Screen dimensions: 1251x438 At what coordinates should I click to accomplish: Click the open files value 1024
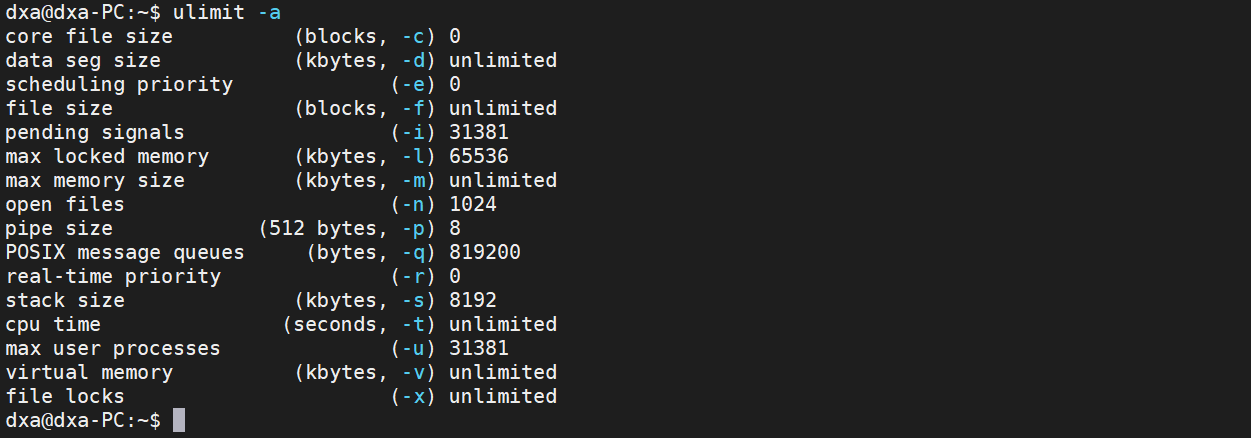click(x=473, y=204)
